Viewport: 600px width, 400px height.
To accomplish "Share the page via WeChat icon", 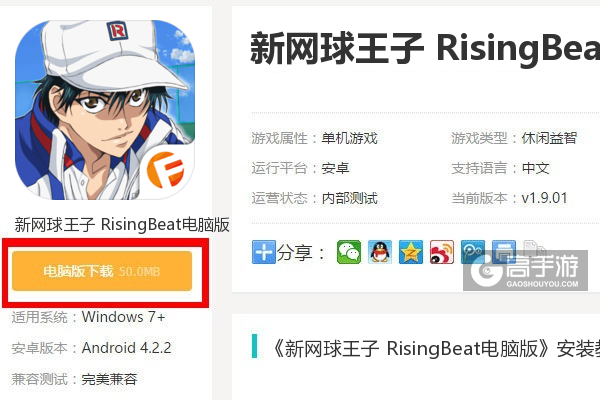I will 349,252.
